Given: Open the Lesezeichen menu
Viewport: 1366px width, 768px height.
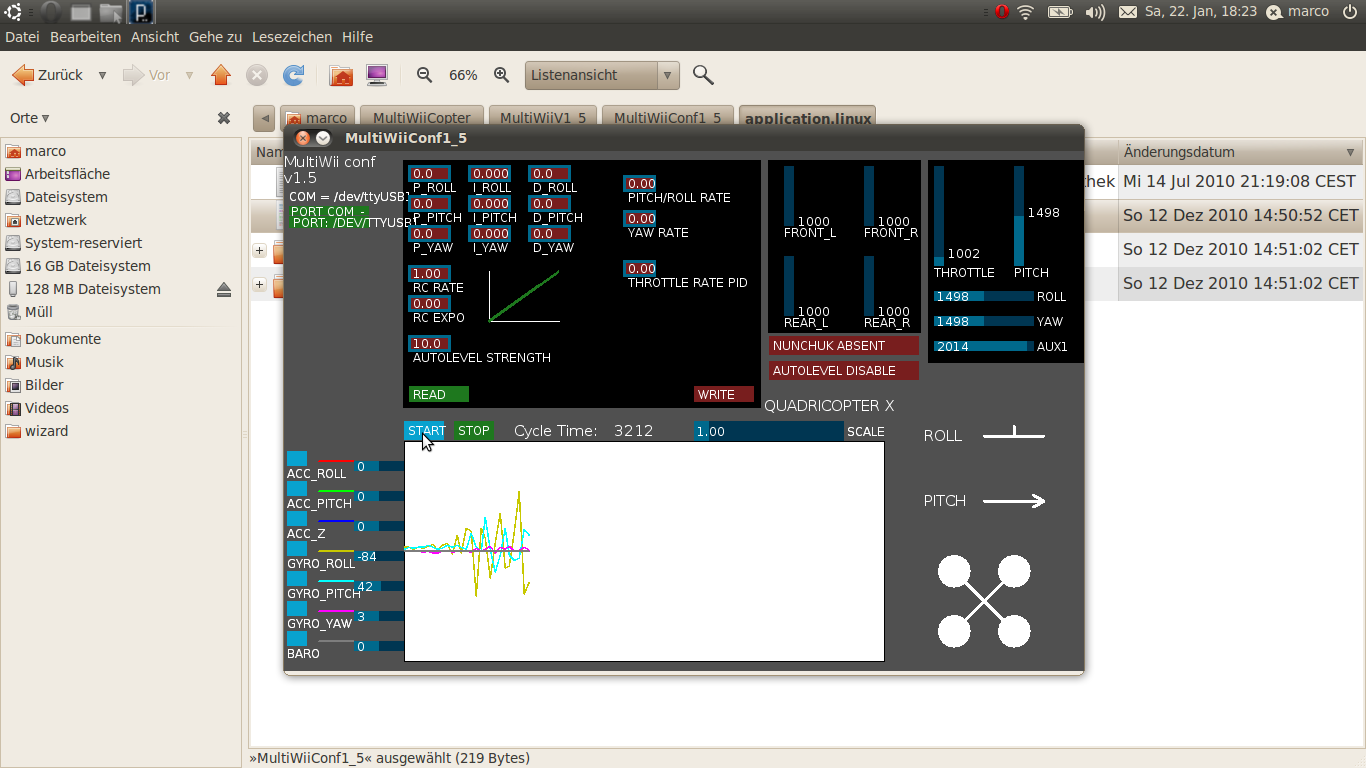Looking at the screenshot, I should 292,37.
